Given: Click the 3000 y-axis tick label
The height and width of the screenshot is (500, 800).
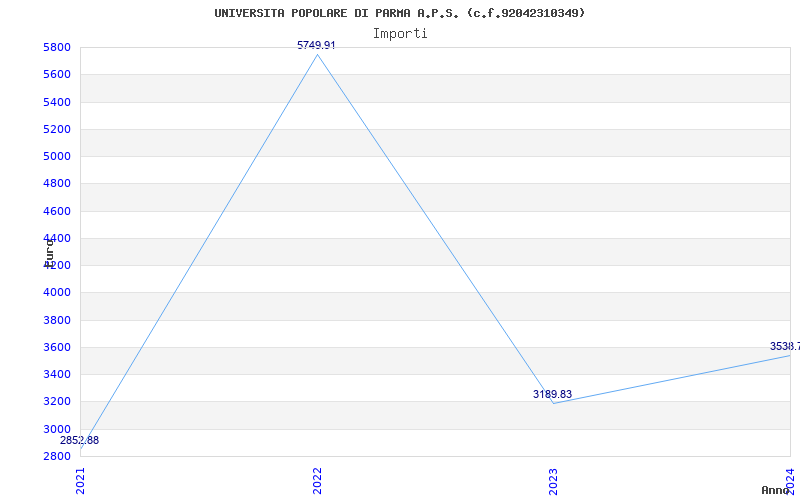Looking at the screenshot, I should (57, 429).
